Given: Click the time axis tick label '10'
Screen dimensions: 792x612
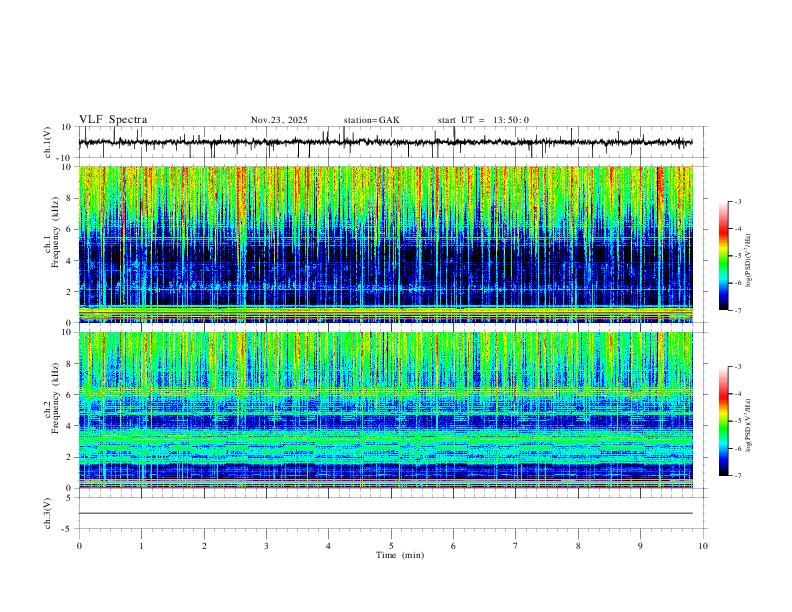Looking at the screenshot, I should point(703,546).
